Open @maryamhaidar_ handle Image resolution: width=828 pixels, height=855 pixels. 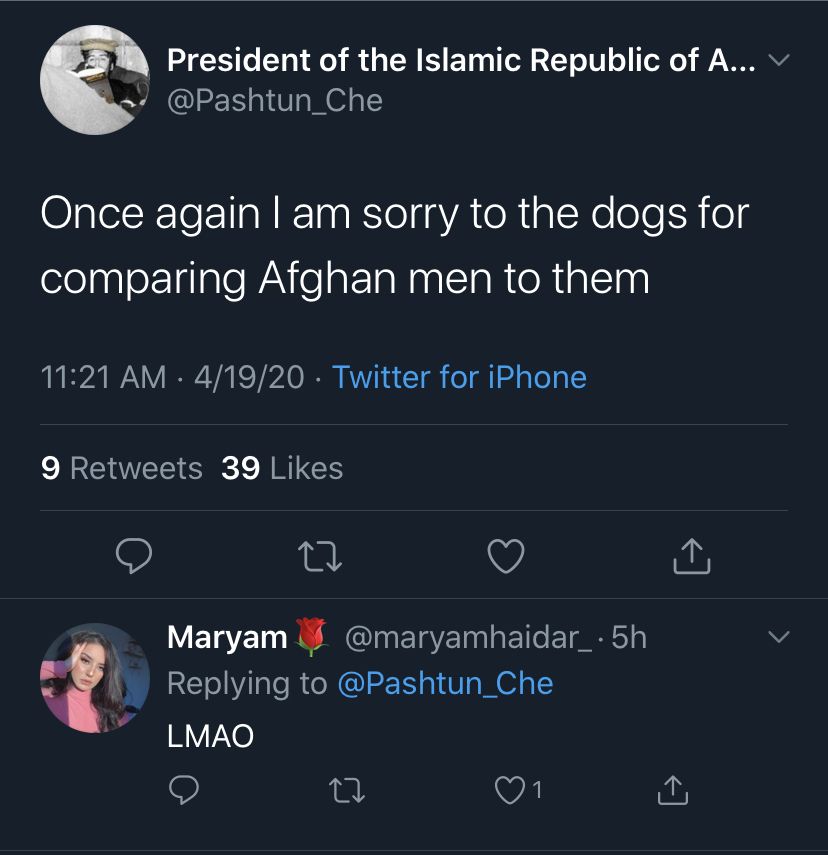tap(469, 637)
